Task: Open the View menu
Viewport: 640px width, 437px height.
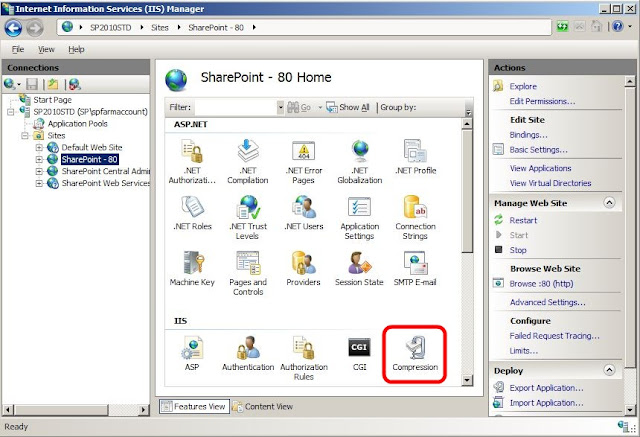Action: [46, 49]
